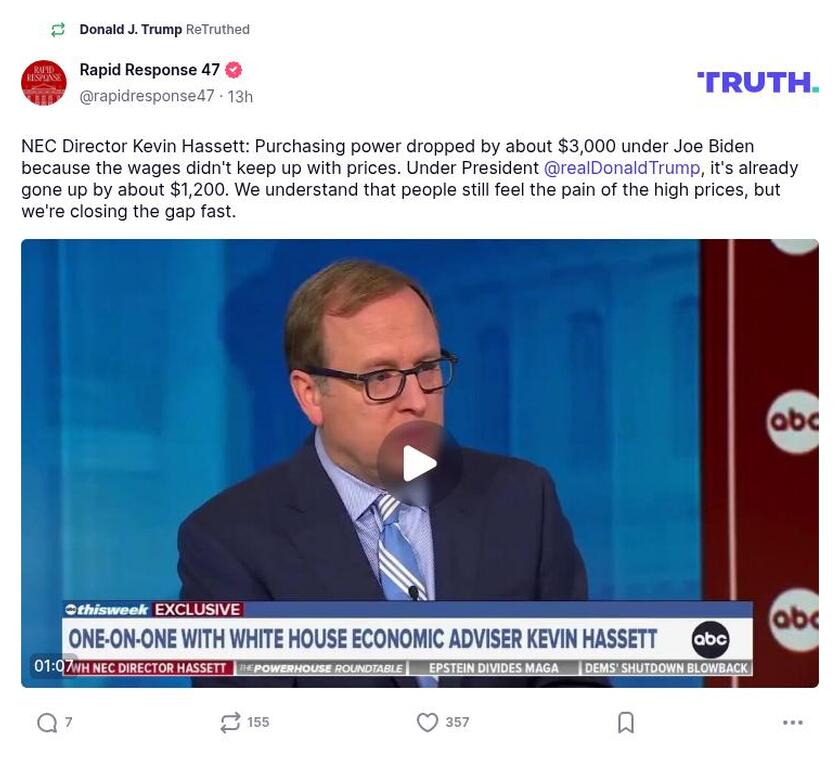Screen dimensions: 840x761
Task: Click the @rapidresponse47 handle
Action: (x=147, y=96)
